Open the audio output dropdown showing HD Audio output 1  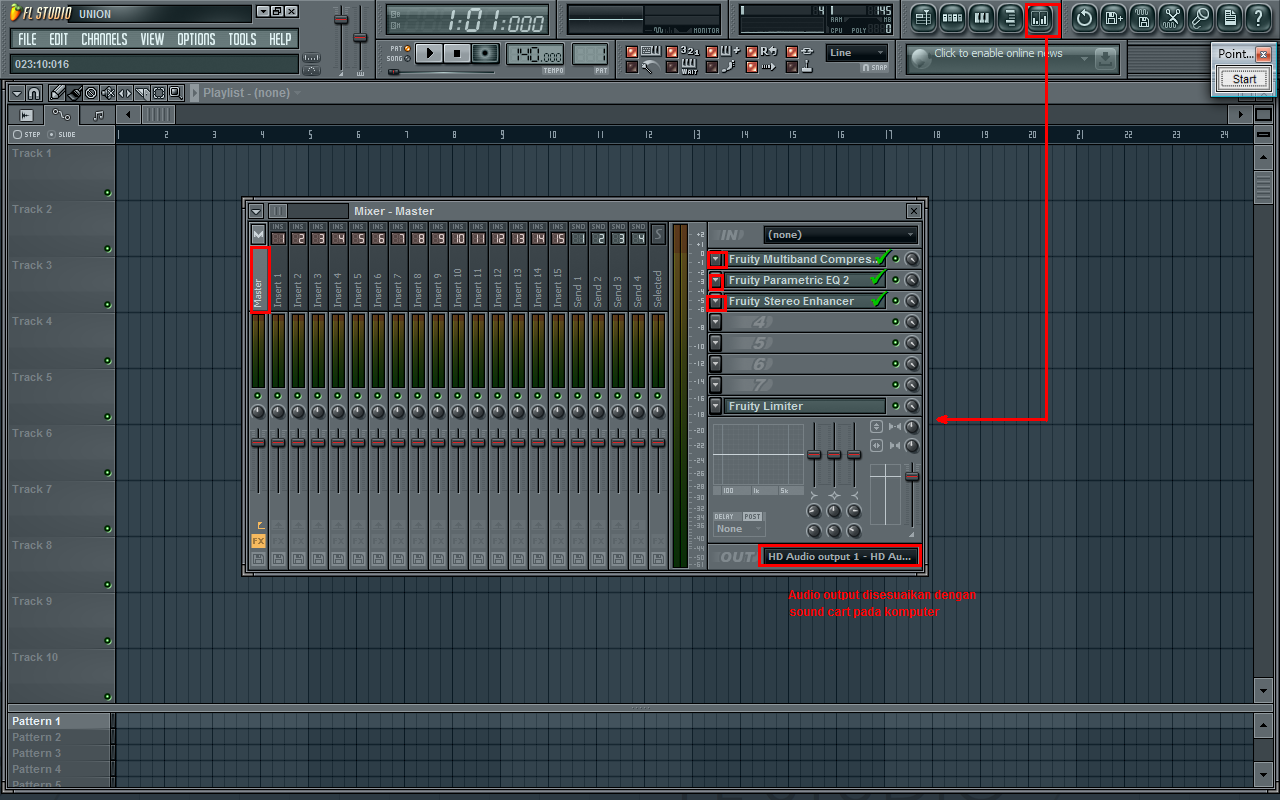(840, 556)
